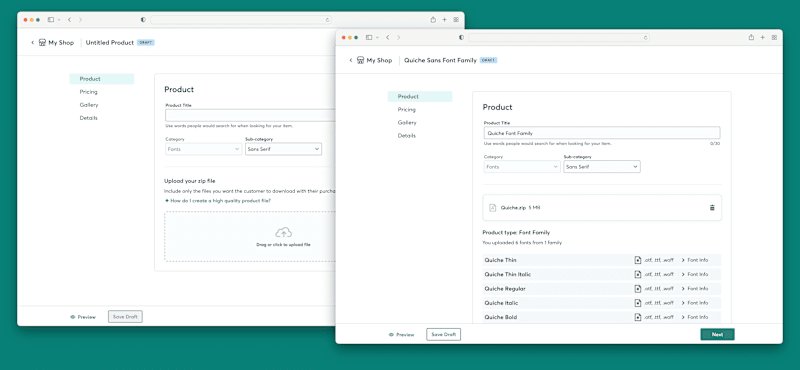This screenshot has height=370, width=800.
Task: Return to My Shop via back arrow in back window
Action: point(32,43)
